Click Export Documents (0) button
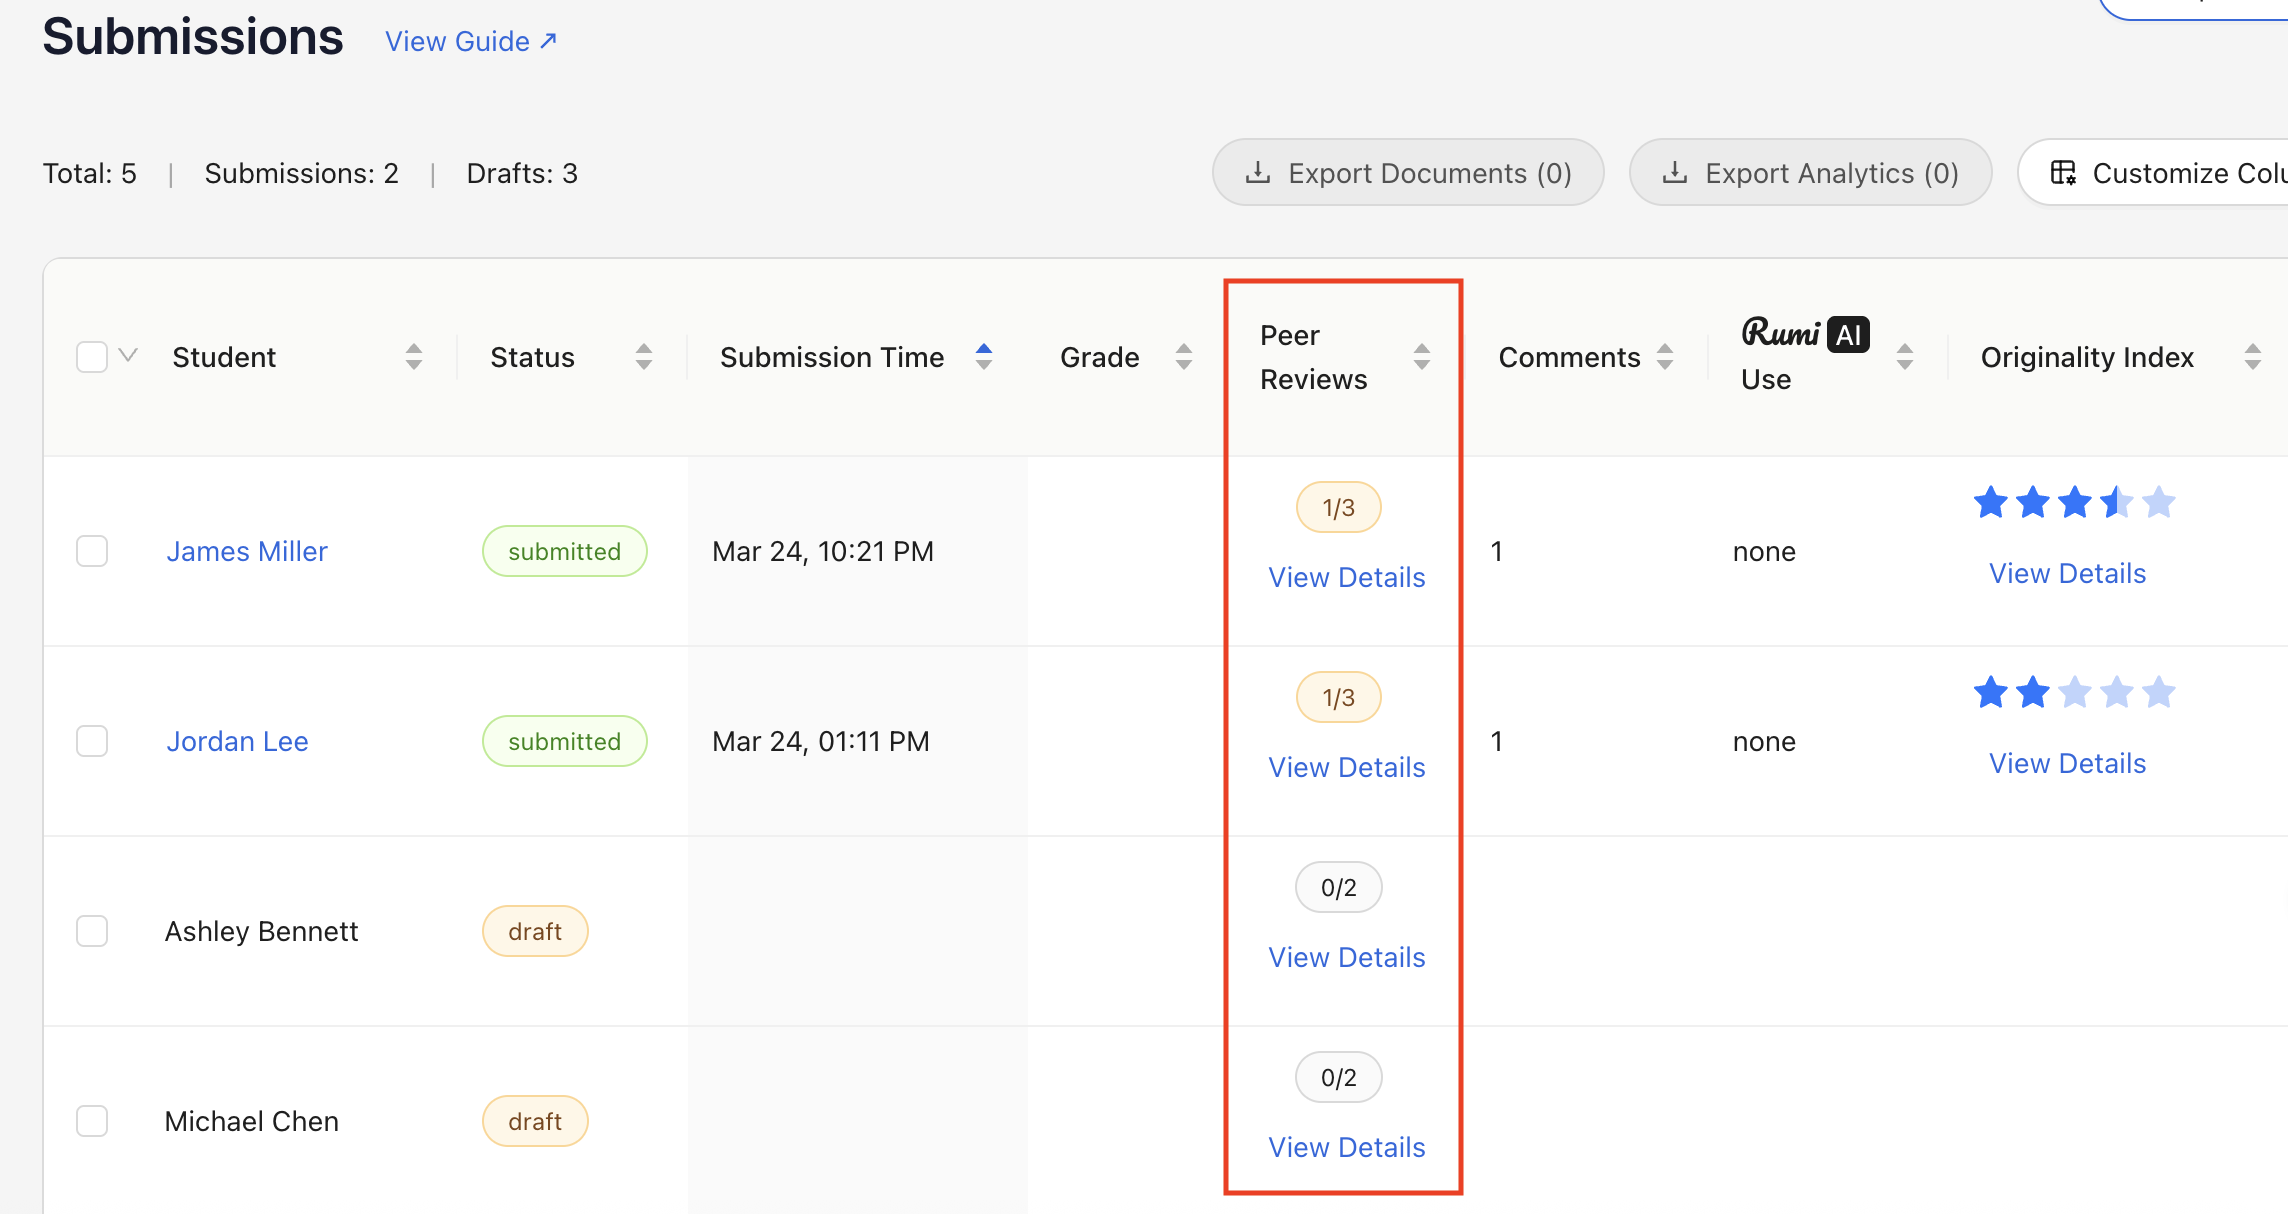The width and height of the screenshot is (2288, 1214). (x=1408, y=173)
